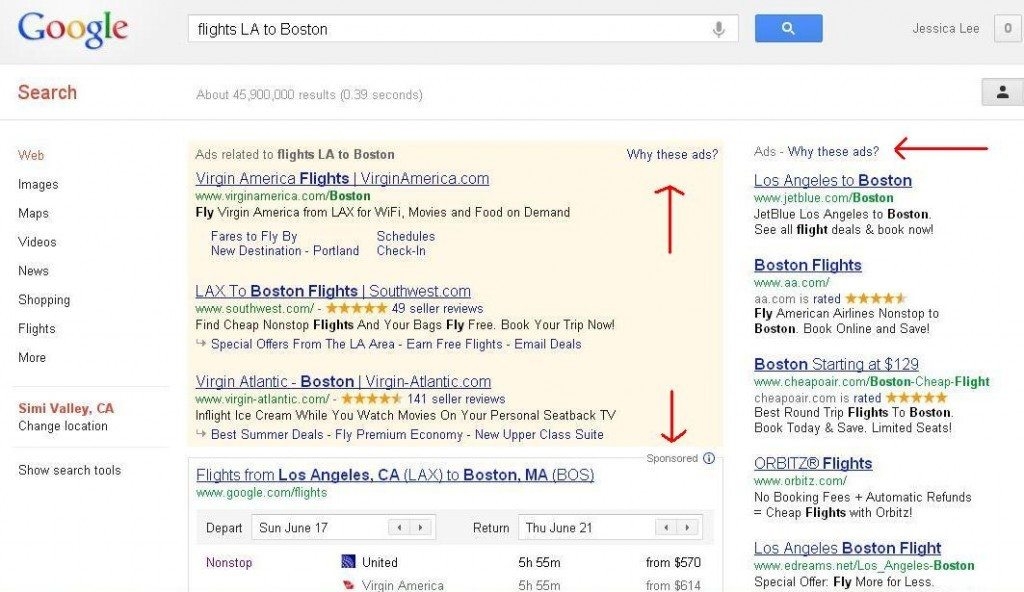Screen dimensions: 1024x592
Task: Click the Sponsored info icon
Action: 709,458
